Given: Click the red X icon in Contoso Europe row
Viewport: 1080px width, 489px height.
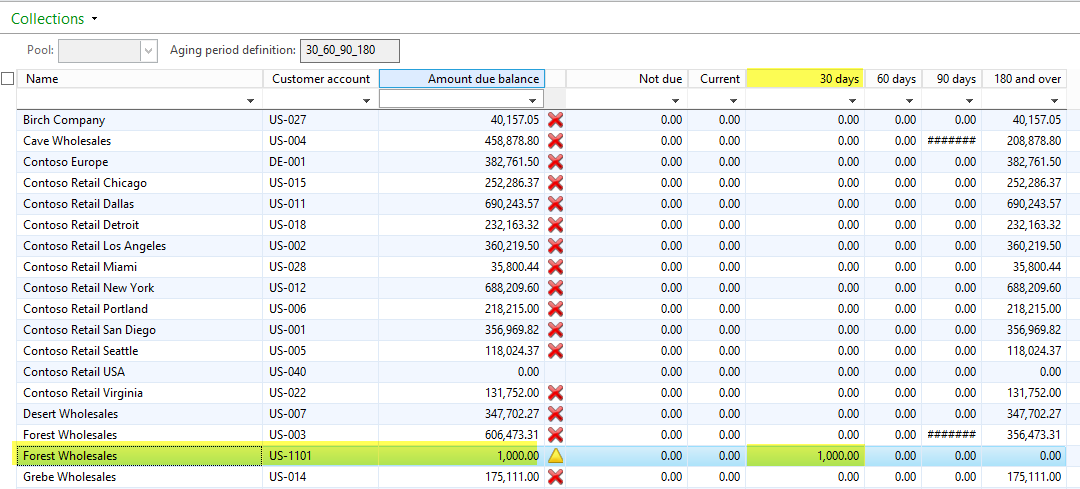Looking at the screenshot, I should tap(556, 162).
